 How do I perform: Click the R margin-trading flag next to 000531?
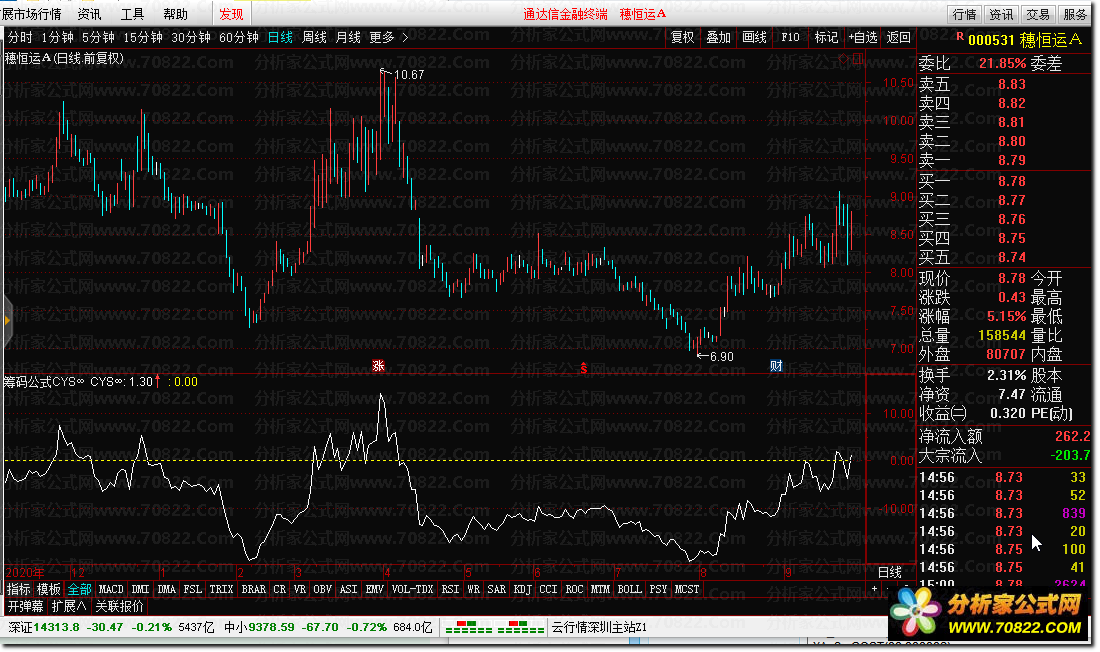(960, 36)
